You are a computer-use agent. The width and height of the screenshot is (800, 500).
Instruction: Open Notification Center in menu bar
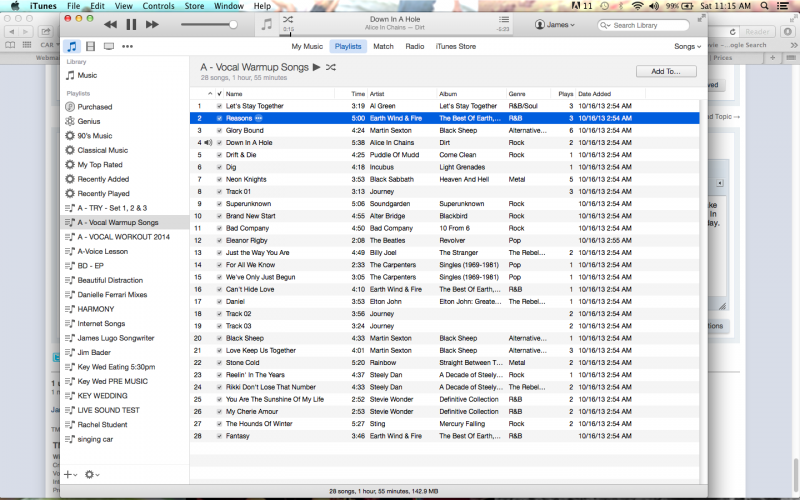point(782,6)
